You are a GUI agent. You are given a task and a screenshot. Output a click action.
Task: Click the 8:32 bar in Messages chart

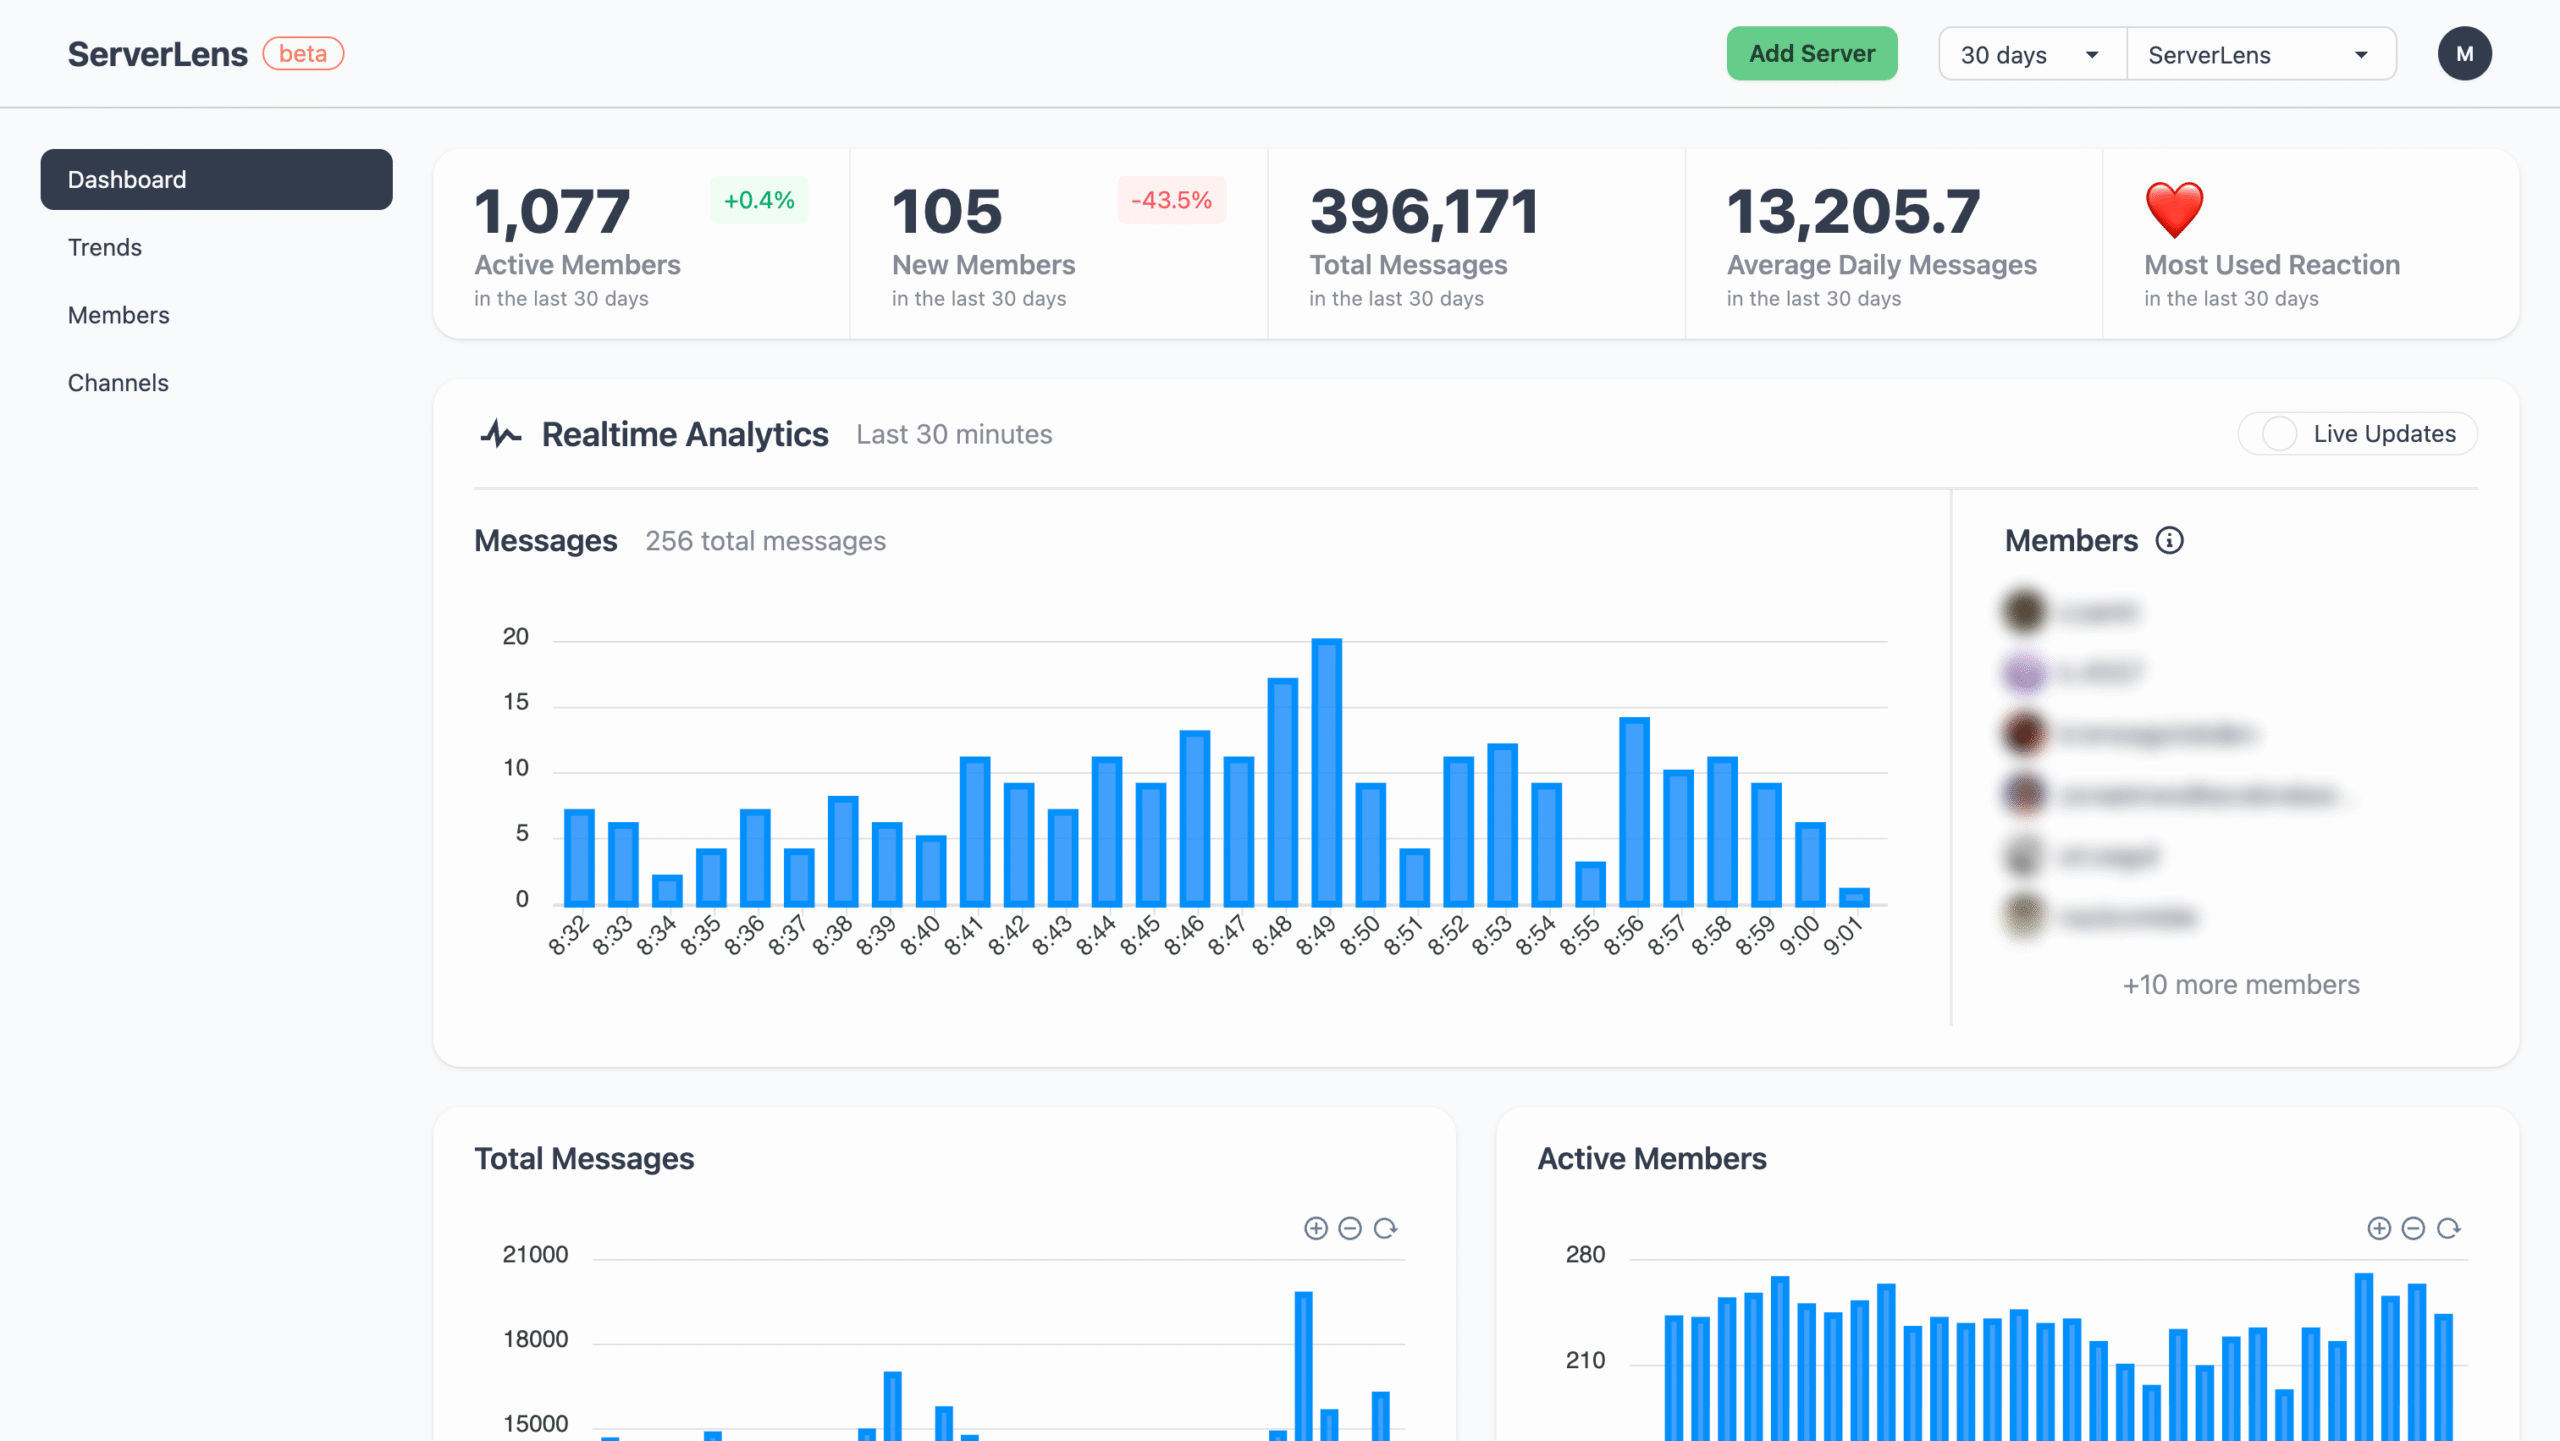pyautogui.click(x=579, y=857)
